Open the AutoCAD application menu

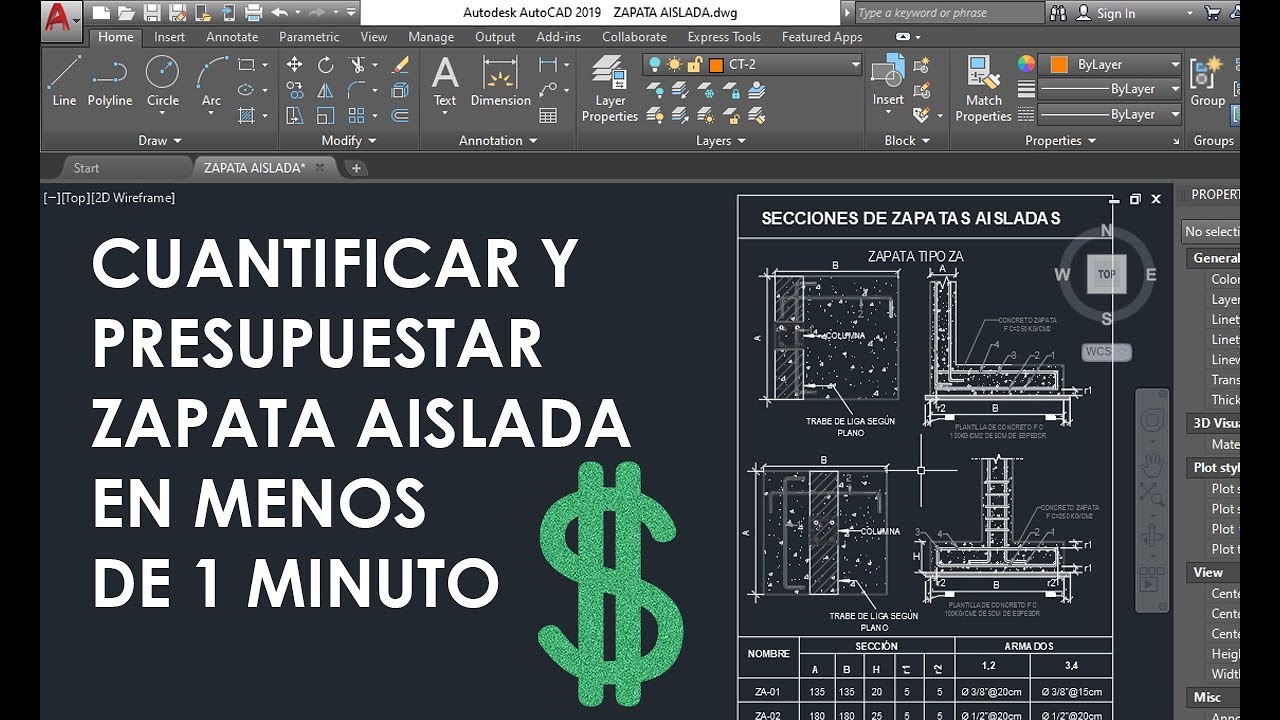[x=62, y=19]
